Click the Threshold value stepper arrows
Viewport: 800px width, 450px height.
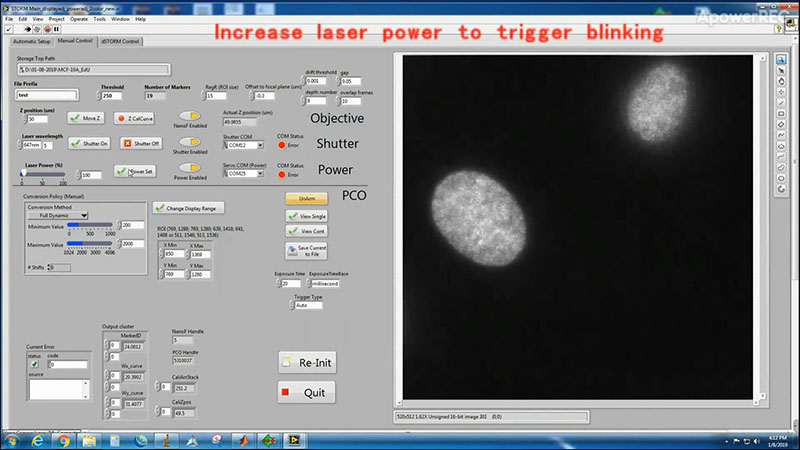(x=98, y=95)
